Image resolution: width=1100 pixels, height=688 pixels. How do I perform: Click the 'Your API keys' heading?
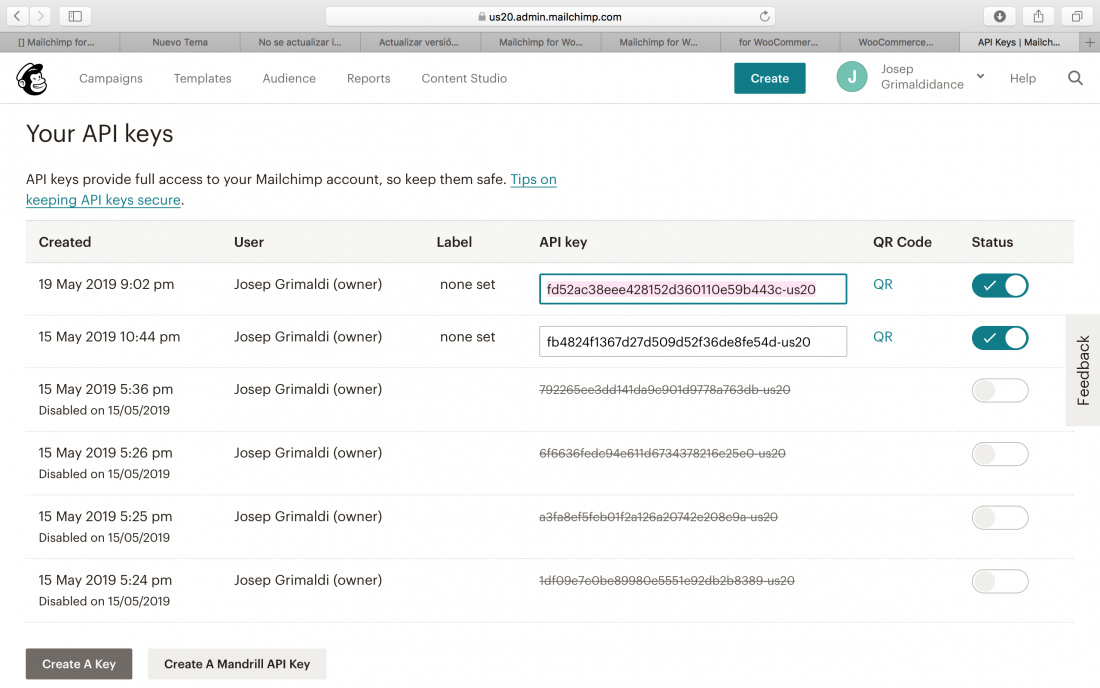point(100,134)
